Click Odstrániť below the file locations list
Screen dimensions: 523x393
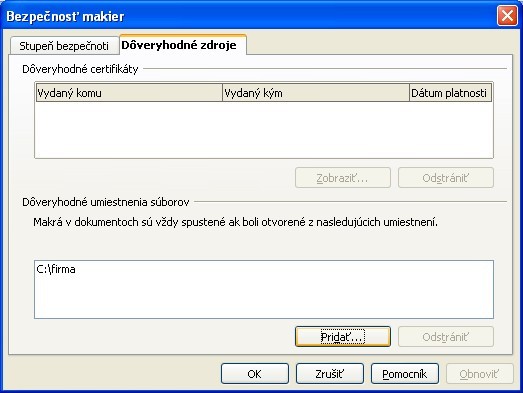446,337
